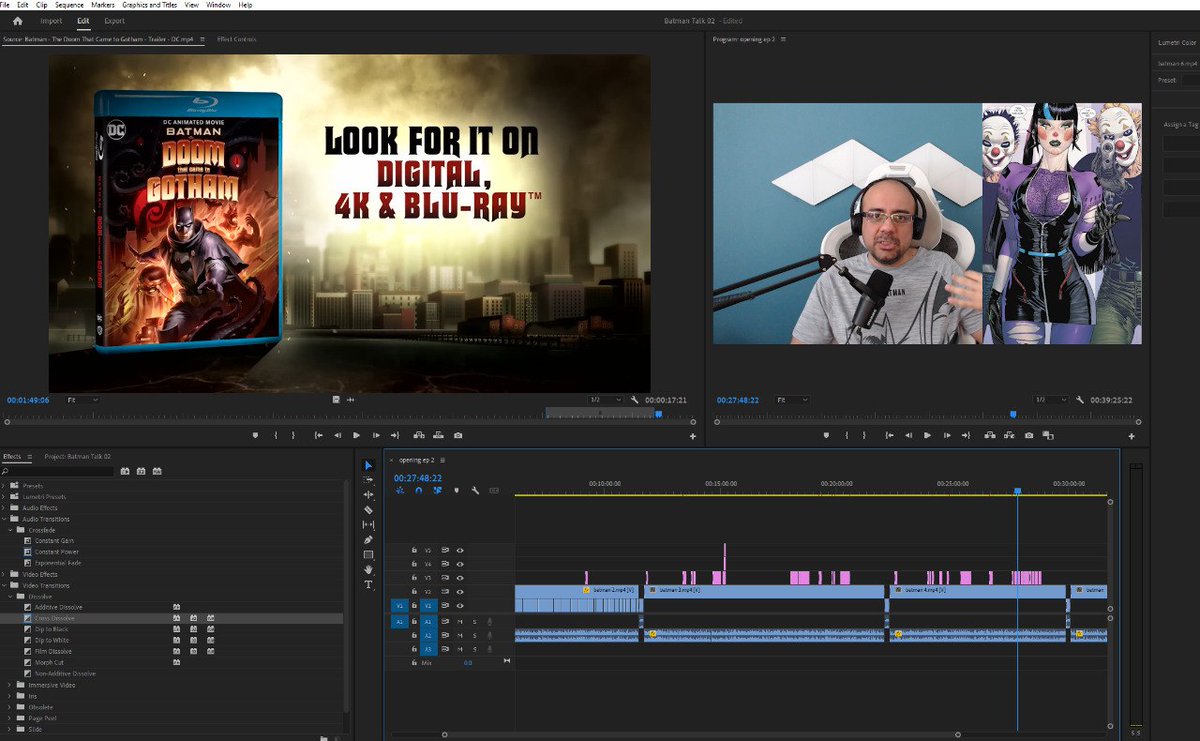Viewport: 1200px width, 741px height.
Task: Select the Slip tool
Action: click(368, 524)
